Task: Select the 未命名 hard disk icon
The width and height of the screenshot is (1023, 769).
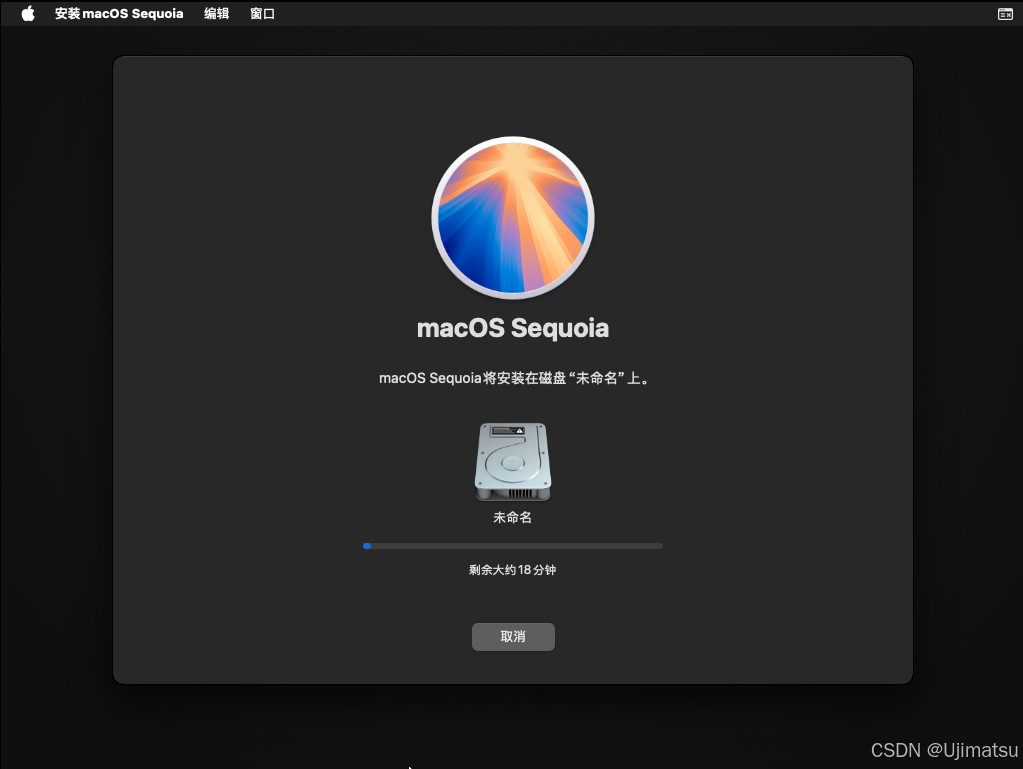Action: 513,462
